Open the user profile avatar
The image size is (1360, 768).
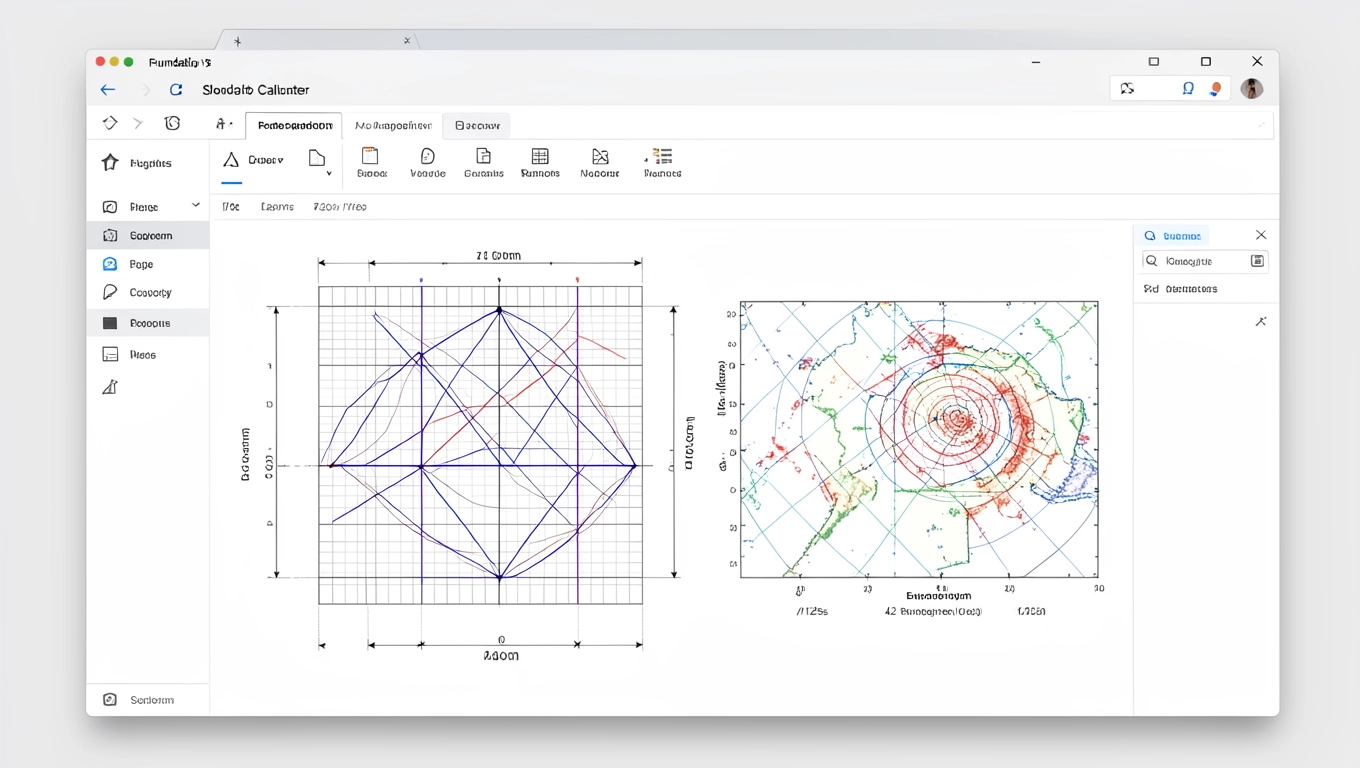point(1251,89)
